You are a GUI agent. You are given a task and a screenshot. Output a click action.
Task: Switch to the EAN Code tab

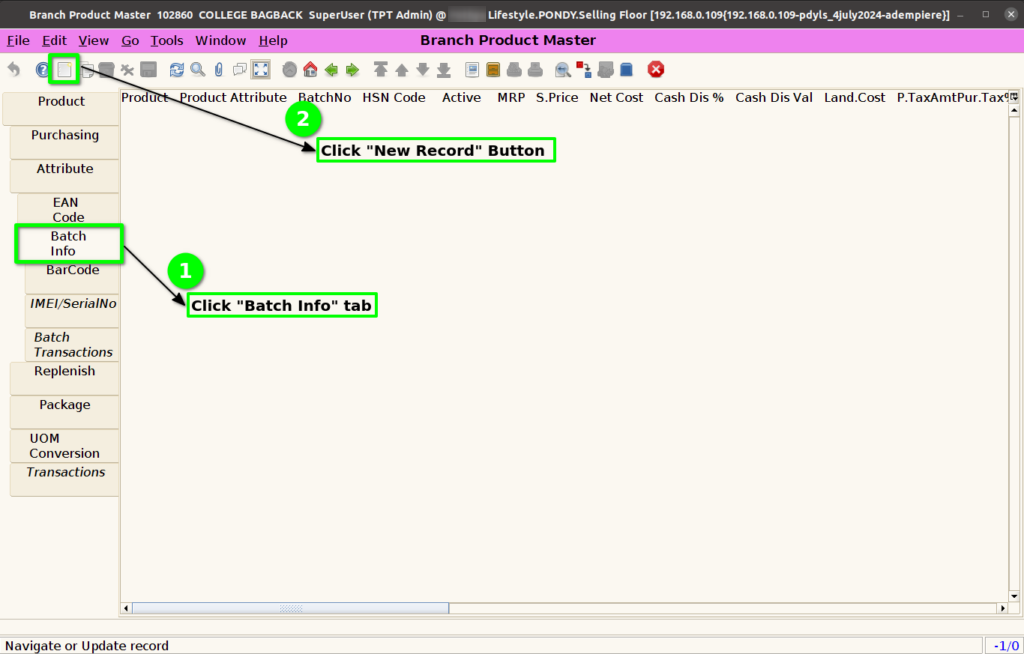point(68,210)
